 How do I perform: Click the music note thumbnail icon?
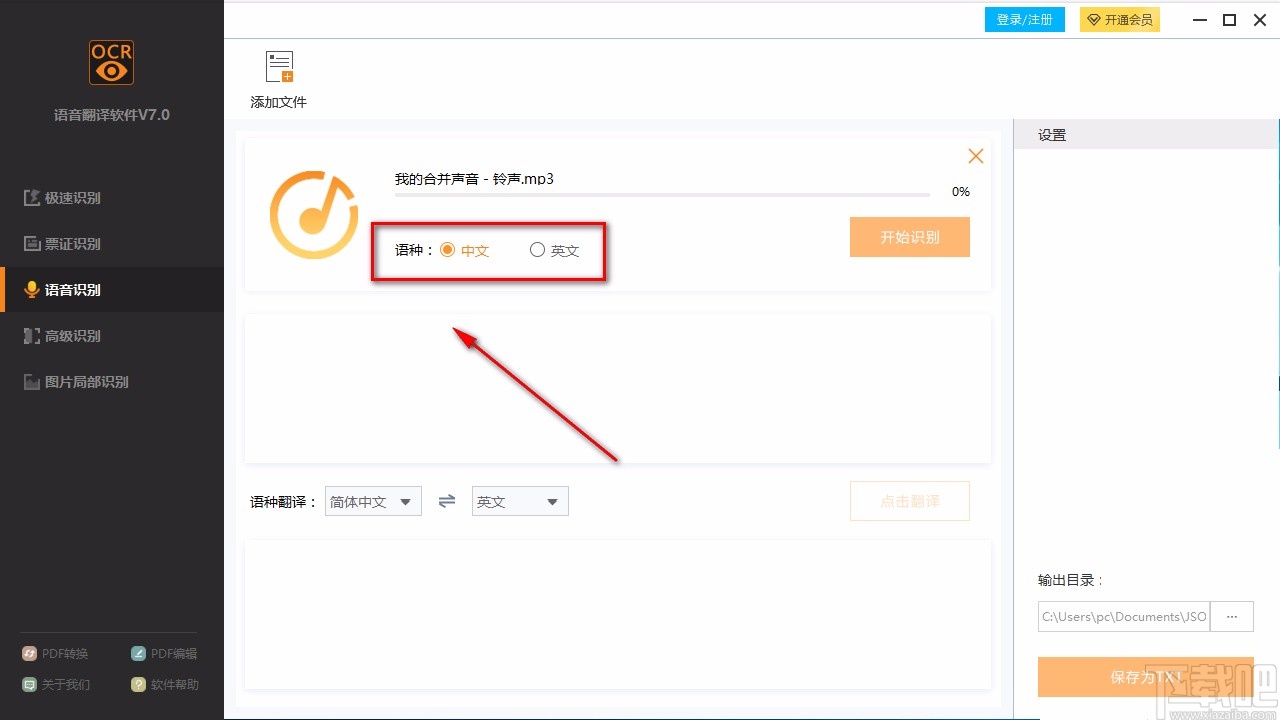[313, 213]
